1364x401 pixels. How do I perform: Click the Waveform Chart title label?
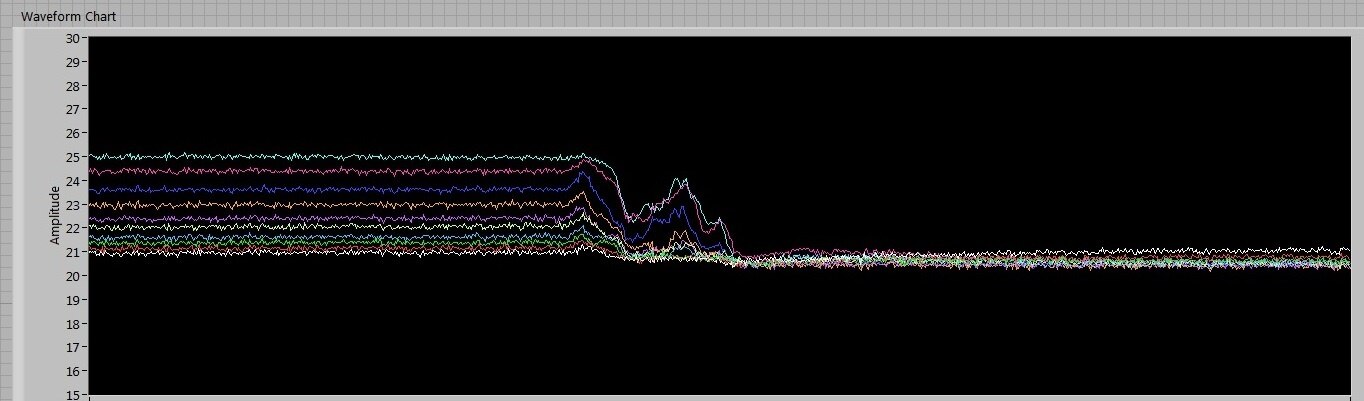[x=69, y=17]
